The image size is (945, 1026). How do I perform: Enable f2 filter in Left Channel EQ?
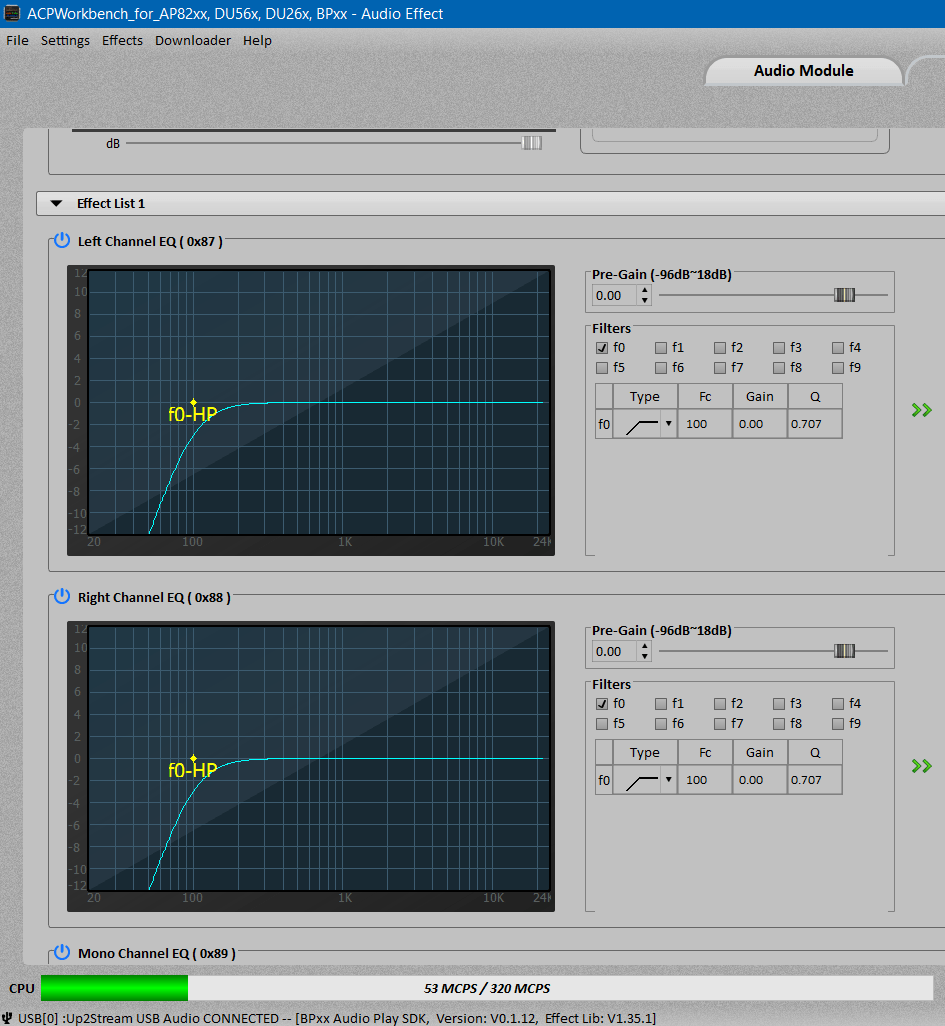720,348
